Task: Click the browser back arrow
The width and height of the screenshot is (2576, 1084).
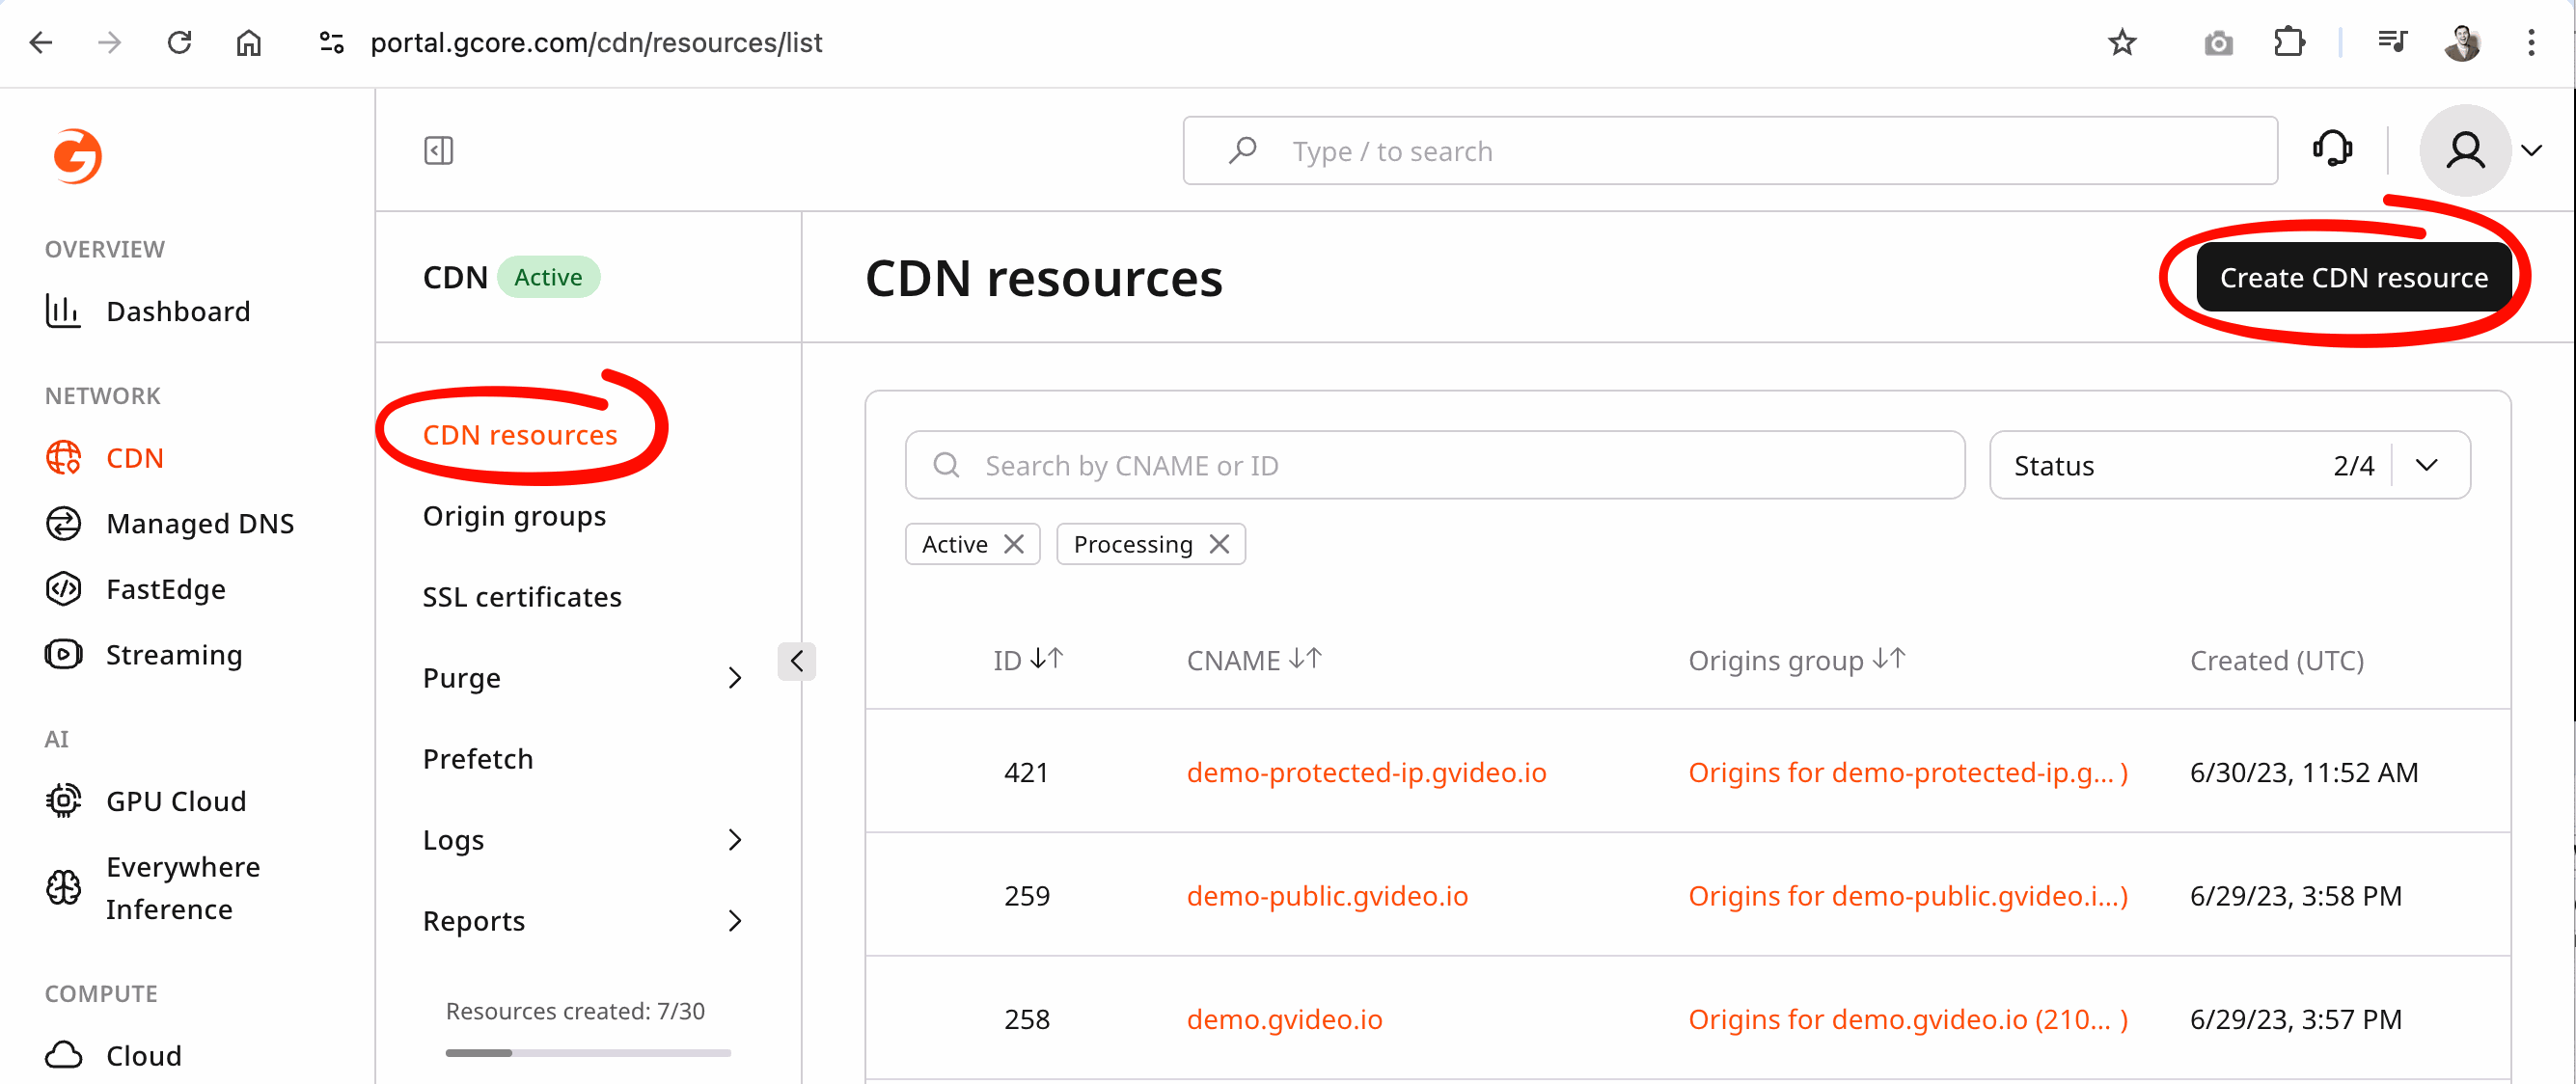Action: coord(41,42)
